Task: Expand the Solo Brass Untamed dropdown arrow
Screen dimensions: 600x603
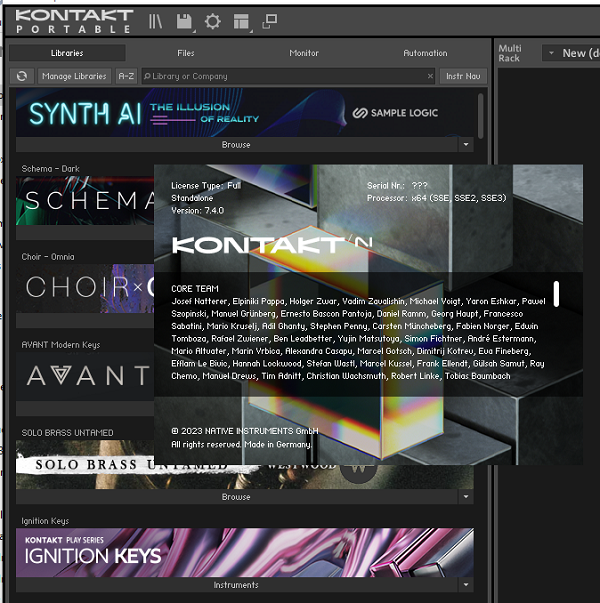Action: coord(466,497)
